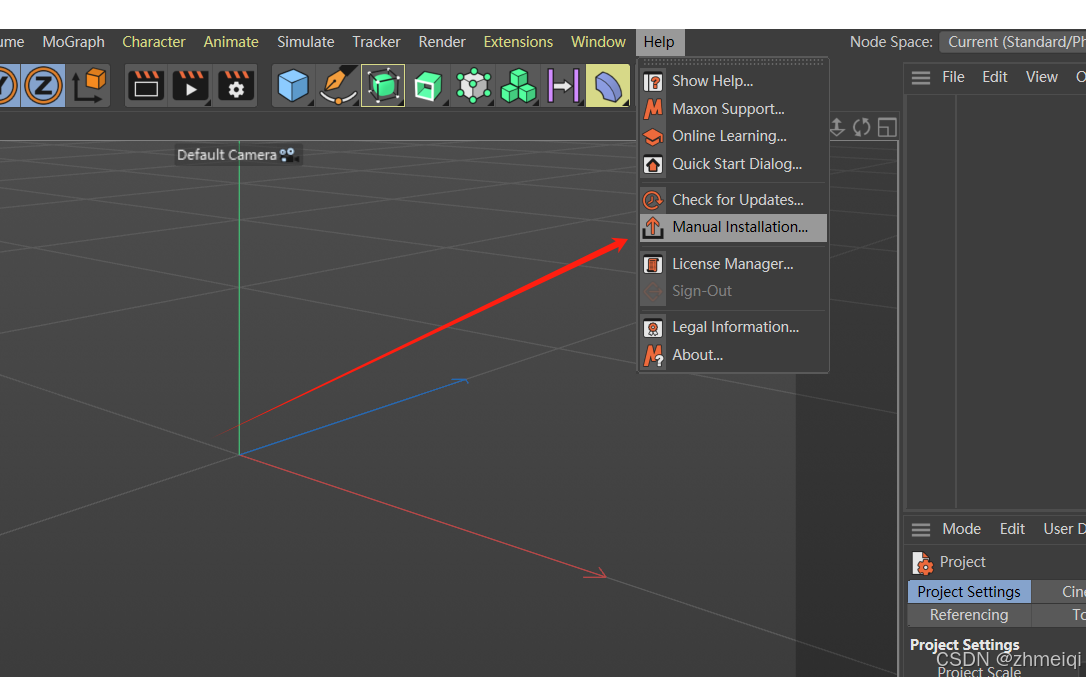Toggle the Y axis lock icon
The height and width of the screenshot is (677, 1086).
pyautogui.click(x=8, y=86)
